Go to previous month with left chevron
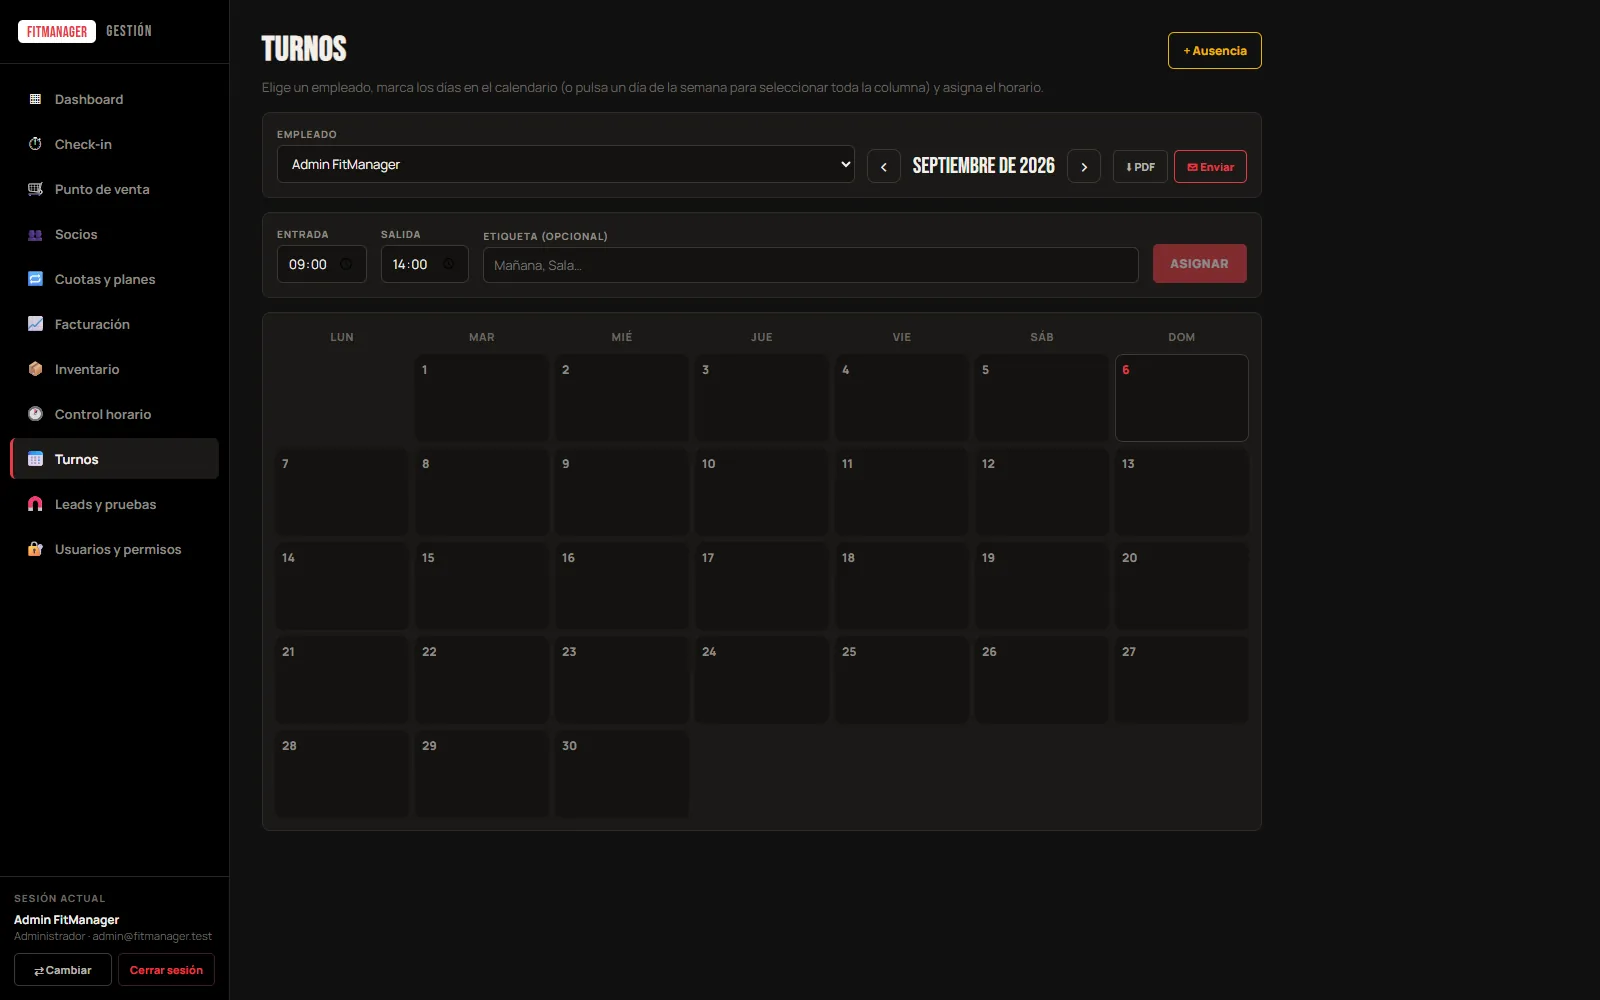Viewport: 1600px width, 1000px height. pos(884,167)
